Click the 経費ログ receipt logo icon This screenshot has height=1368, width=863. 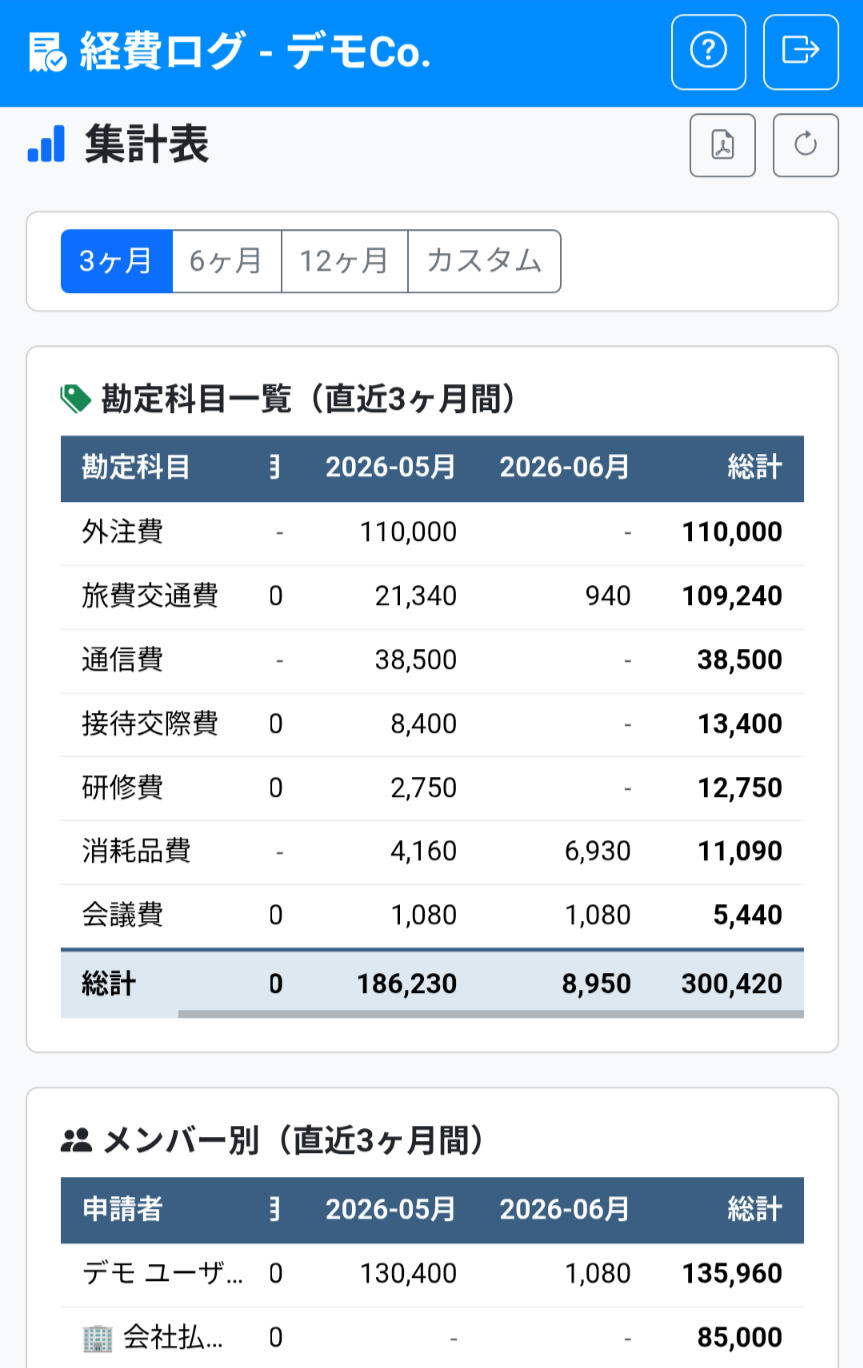pos(47,52)
